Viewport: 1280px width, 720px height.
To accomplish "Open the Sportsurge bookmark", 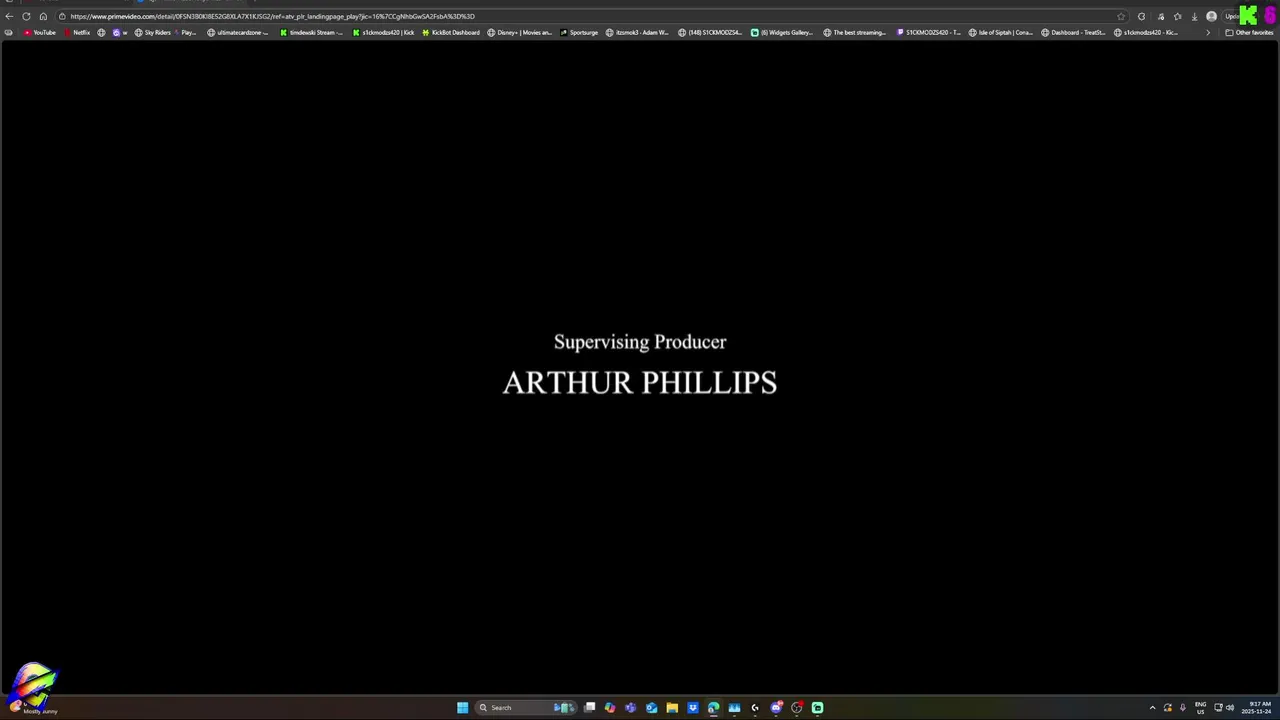I will pyautogui.click(x=579, y=32).
